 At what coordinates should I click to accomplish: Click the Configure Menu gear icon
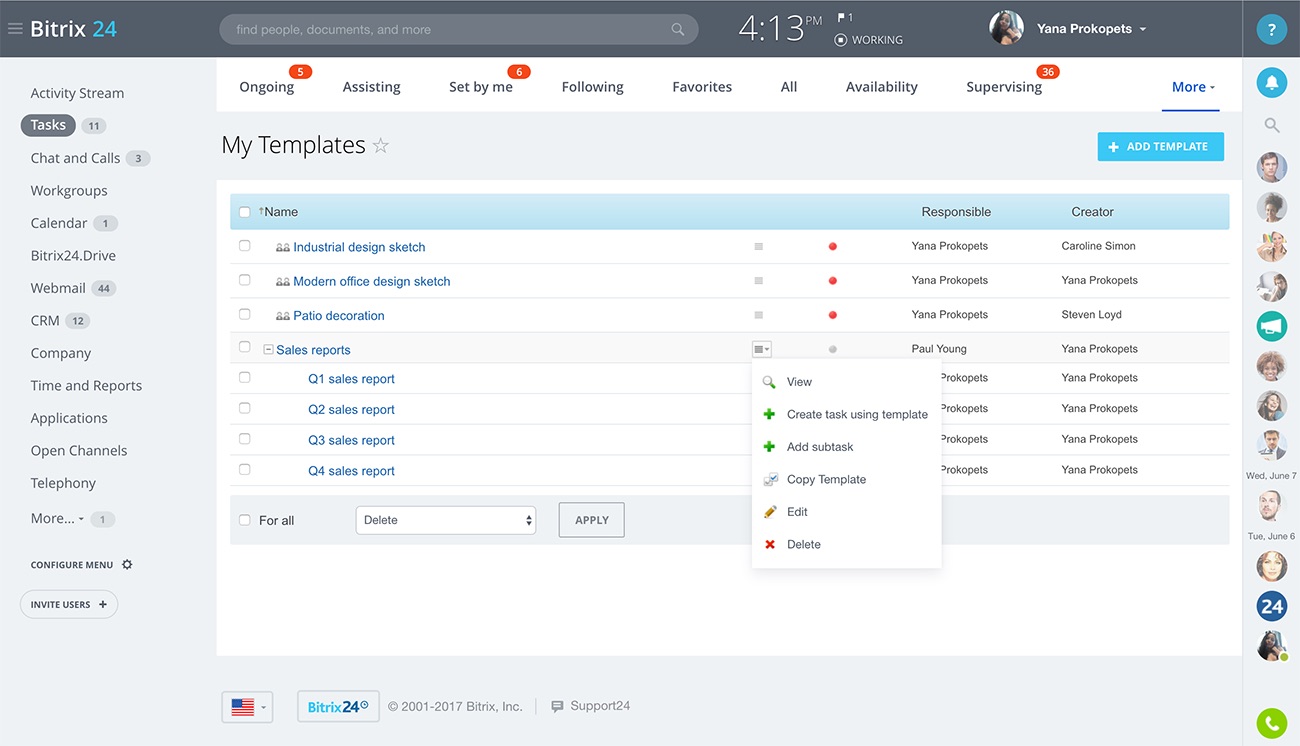click(127, 565)
